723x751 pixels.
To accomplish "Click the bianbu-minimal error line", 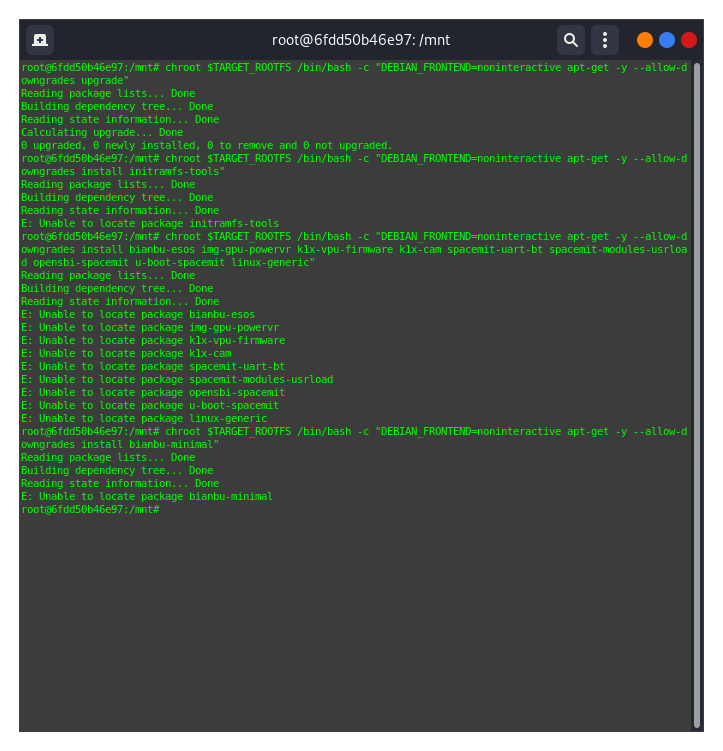I will (147, 496).
